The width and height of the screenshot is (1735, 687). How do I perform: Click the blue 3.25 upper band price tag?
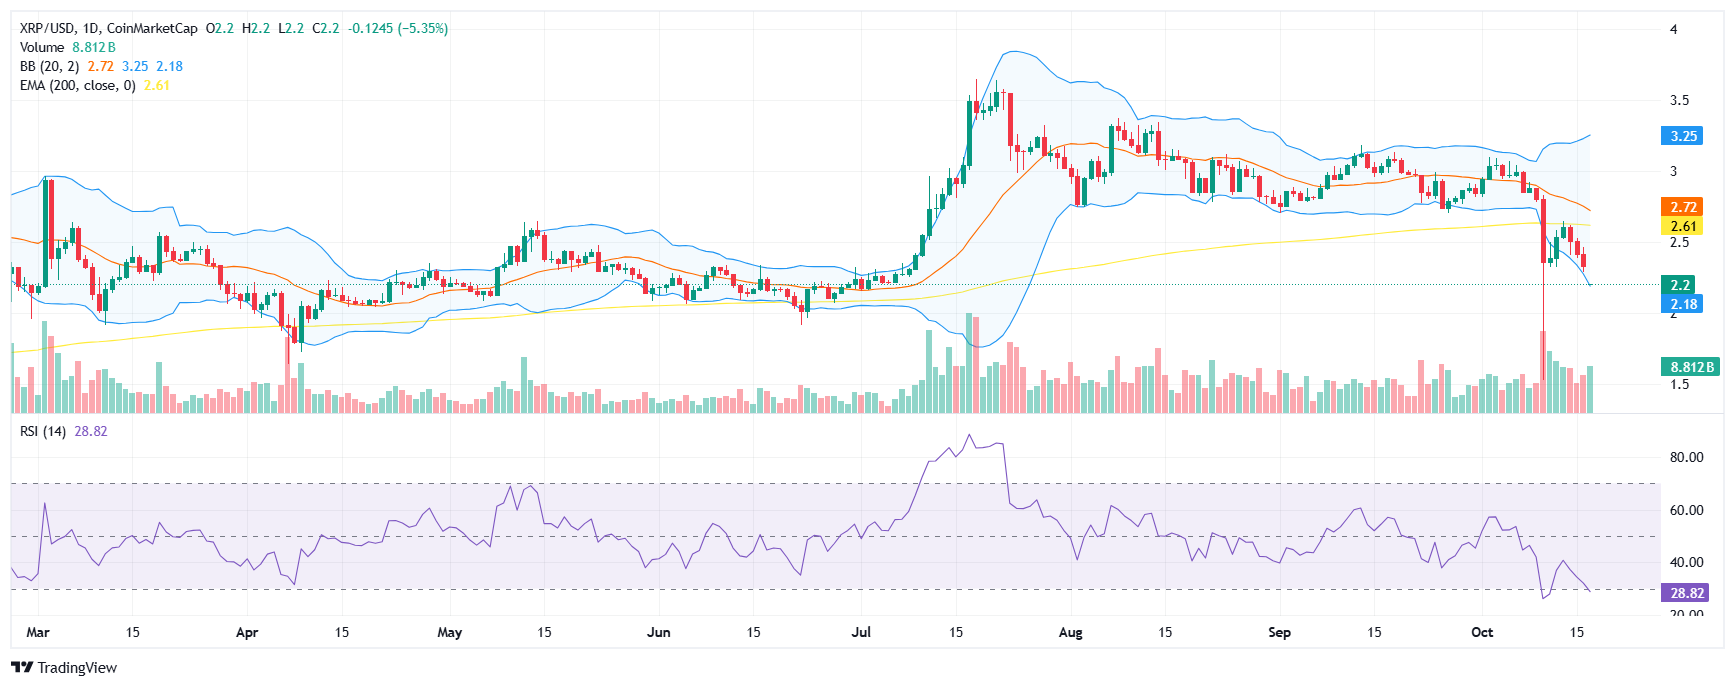[x=1683, y=136]
